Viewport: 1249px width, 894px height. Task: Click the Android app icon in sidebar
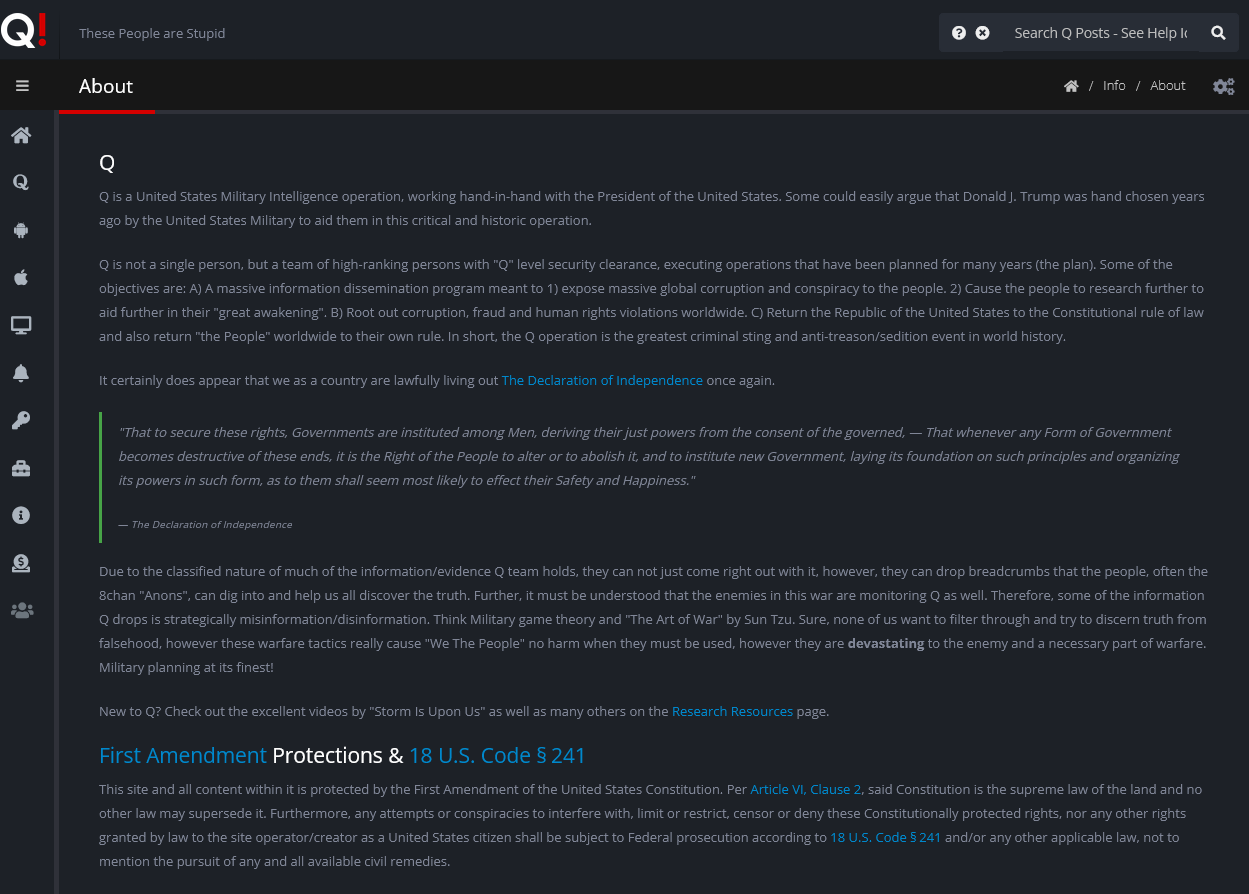coord(21,230)
